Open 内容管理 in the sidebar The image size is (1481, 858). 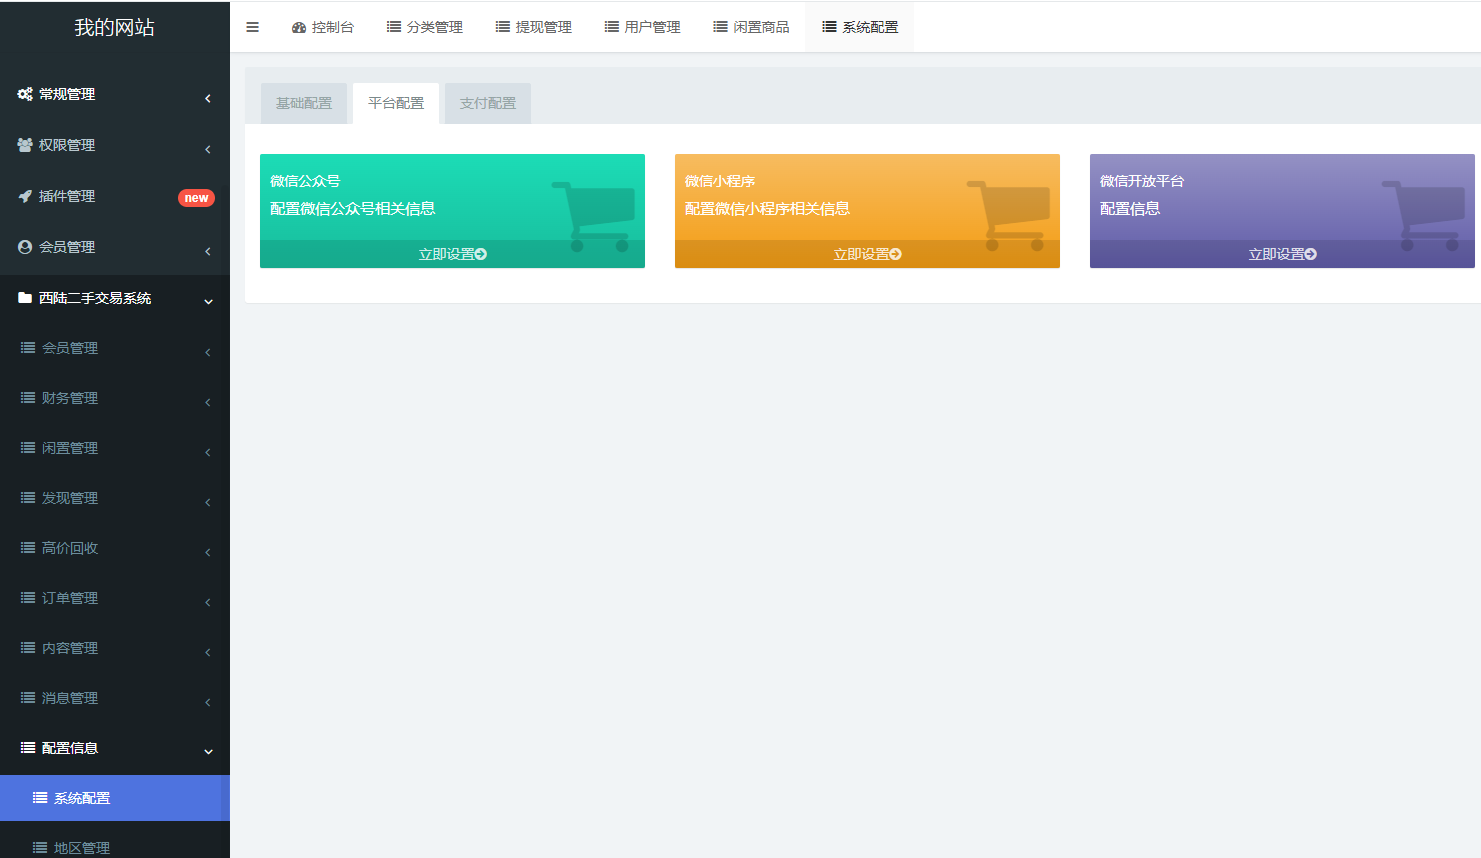115,648
